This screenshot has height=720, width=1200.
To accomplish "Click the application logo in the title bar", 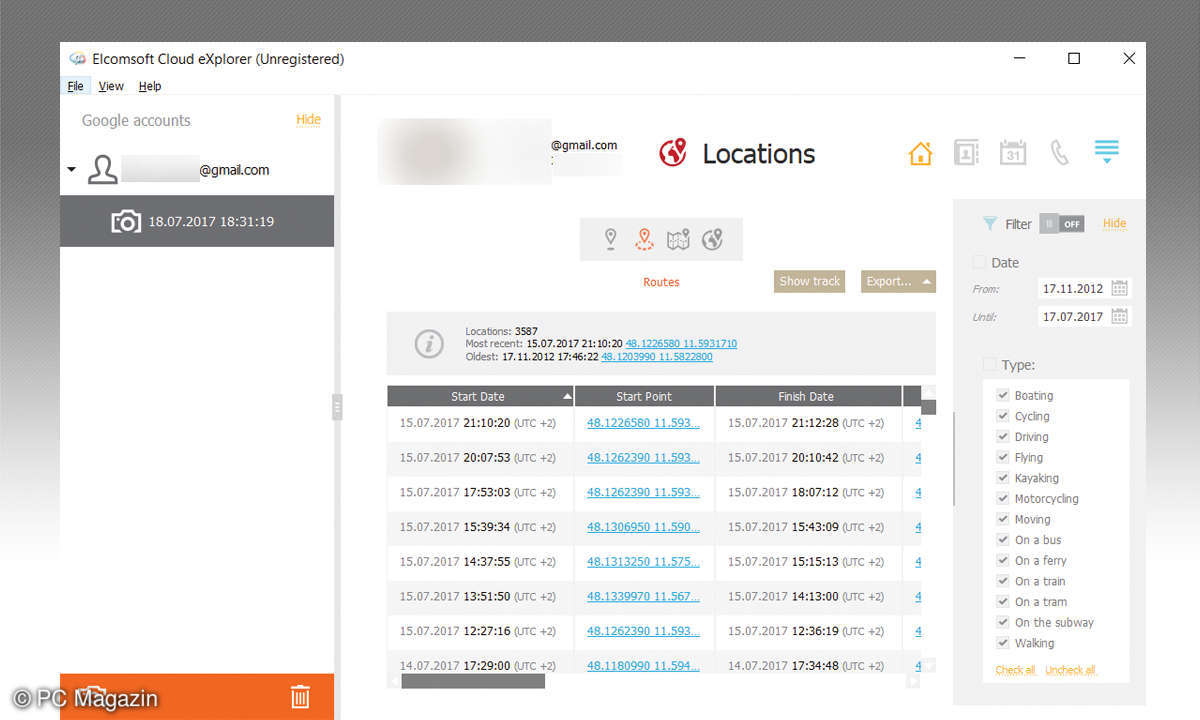I will tap(77, 59).
